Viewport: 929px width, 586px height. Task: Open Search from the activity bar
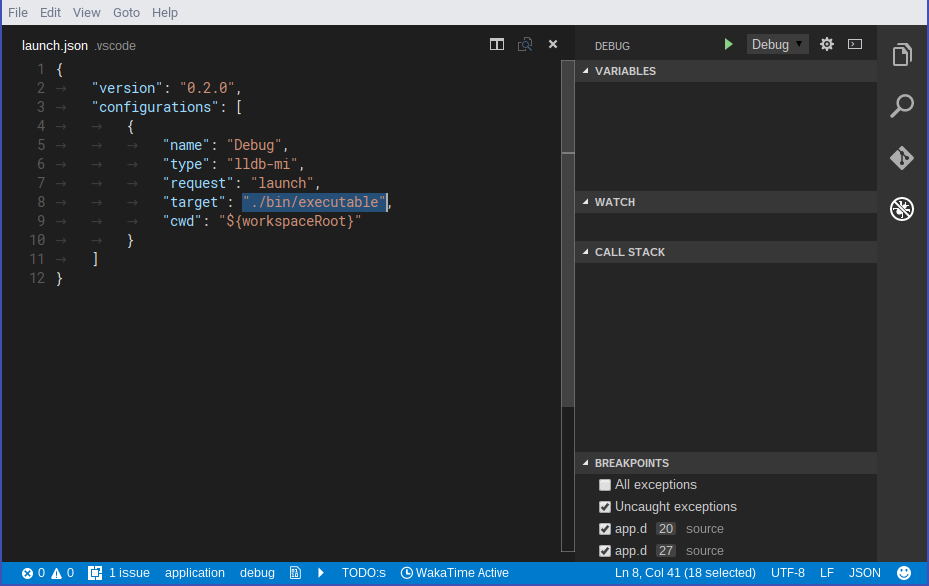coord(901,106)
